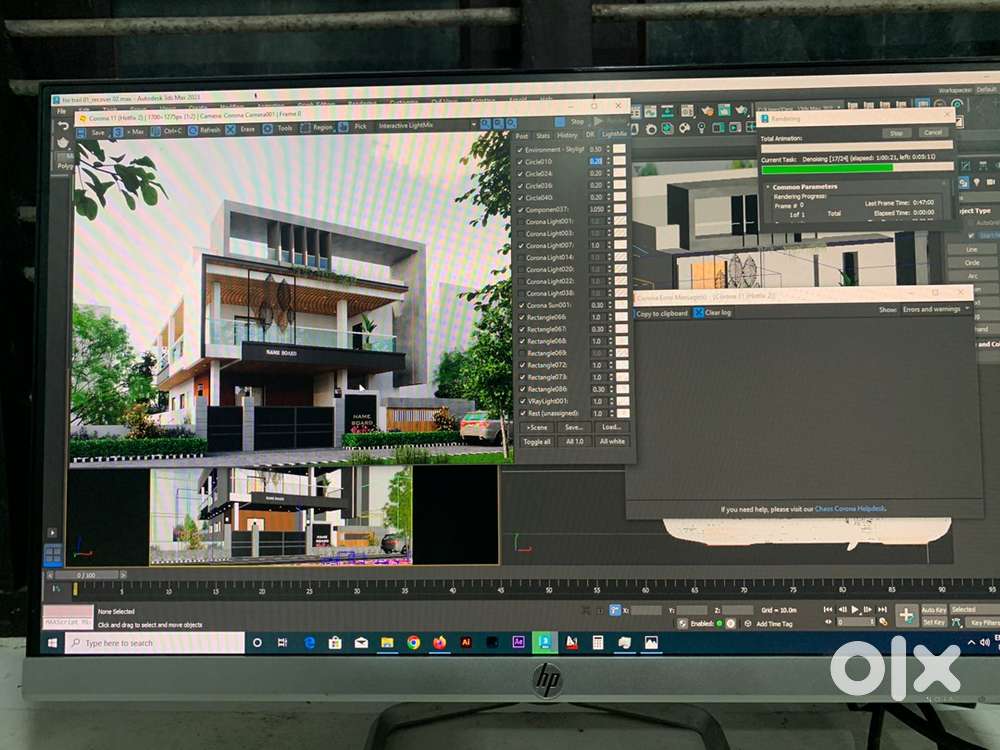This screenshot has width=1000, height=750.
Task: Click the Environment Skylight color swatch
Action: click(620, 149)
